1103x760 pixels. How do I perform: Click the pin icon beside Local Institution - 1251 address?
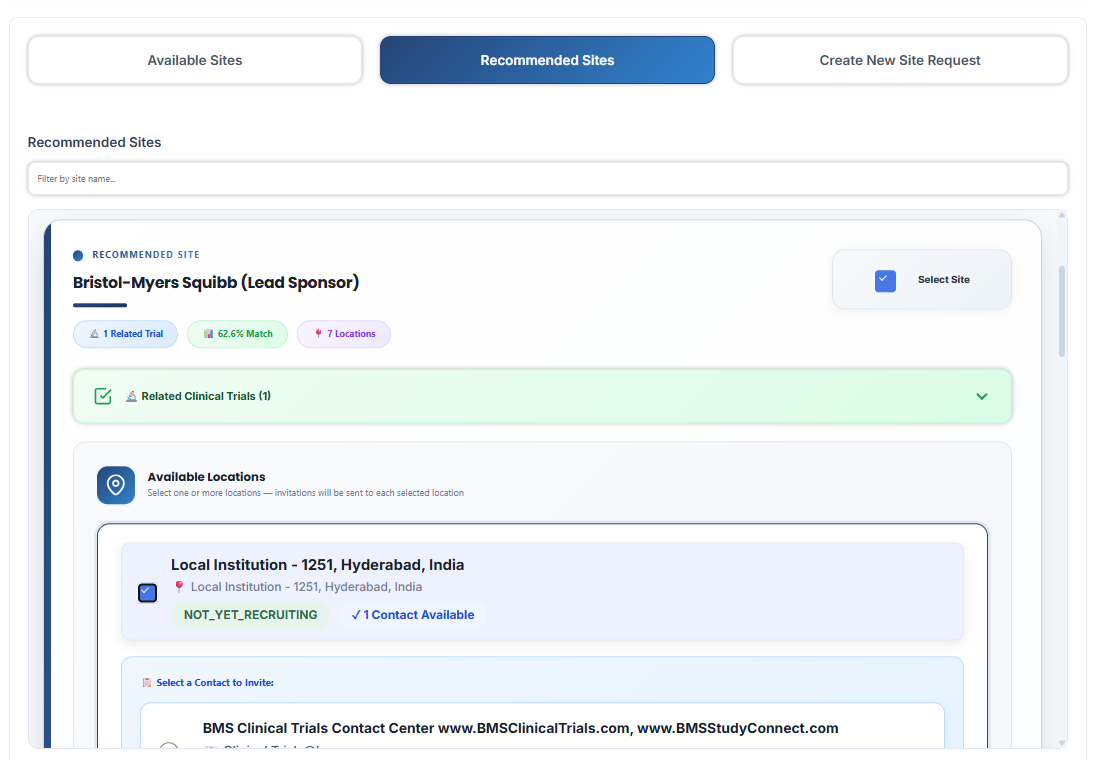point(179,587)
